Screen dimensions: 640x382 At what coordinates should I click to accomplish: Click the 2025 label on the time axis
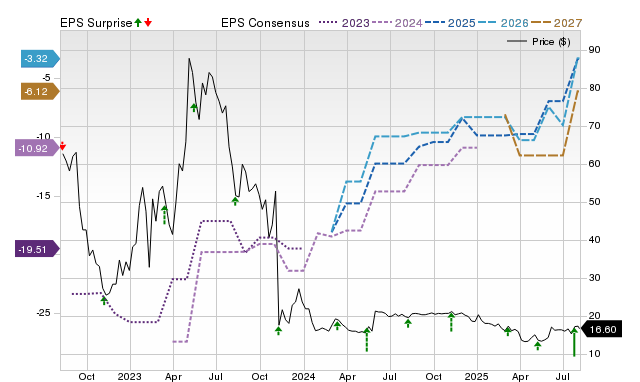pos(476,376)
